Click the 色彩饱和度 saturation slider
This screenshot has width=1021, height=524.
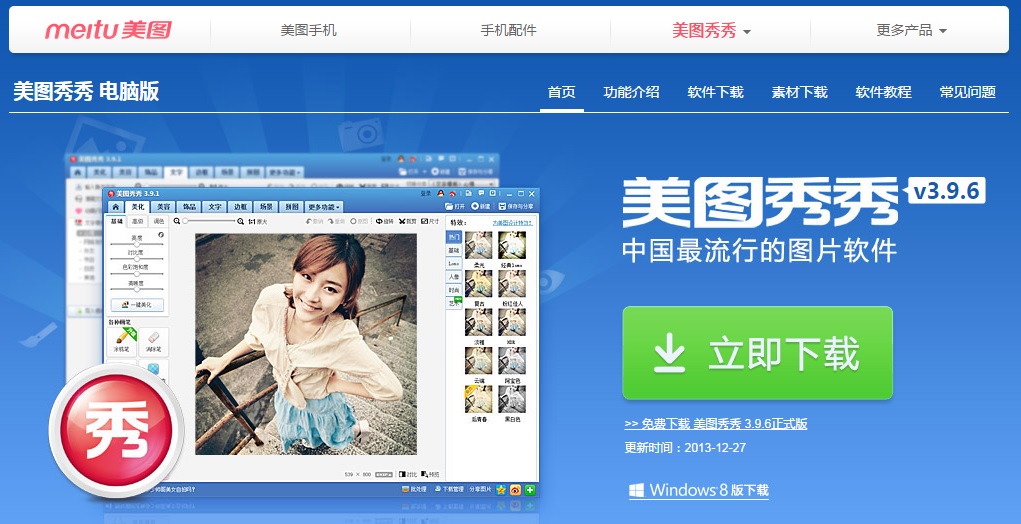(137, 274)
